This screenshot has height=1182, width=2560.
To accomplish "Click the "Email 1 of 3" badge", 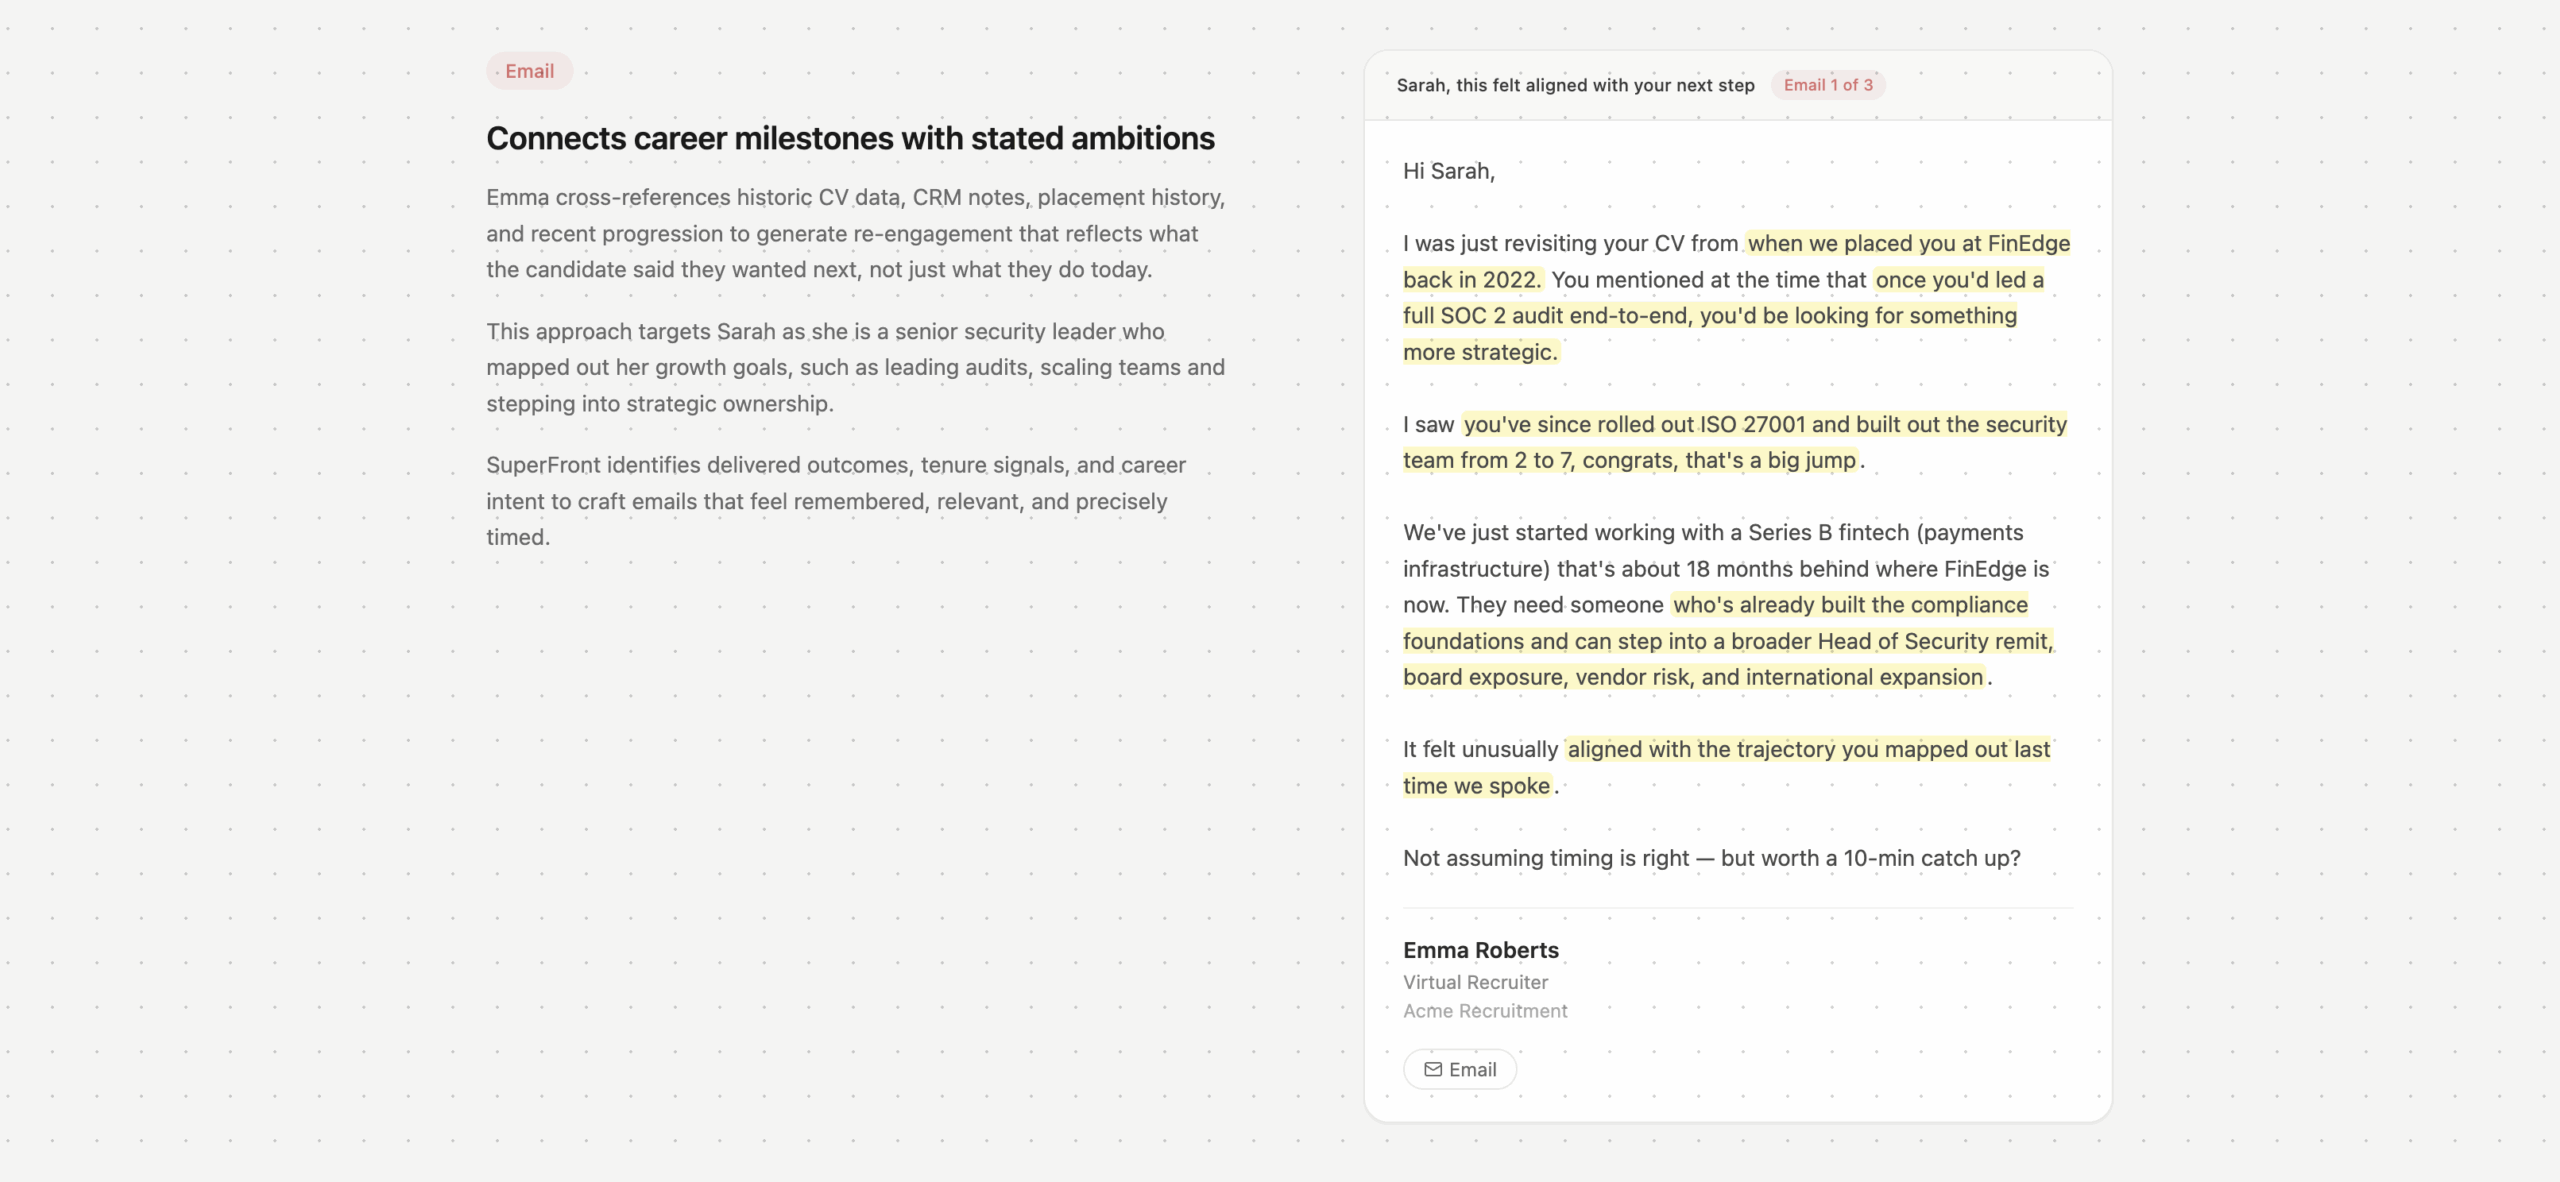I will point(1828,85).
